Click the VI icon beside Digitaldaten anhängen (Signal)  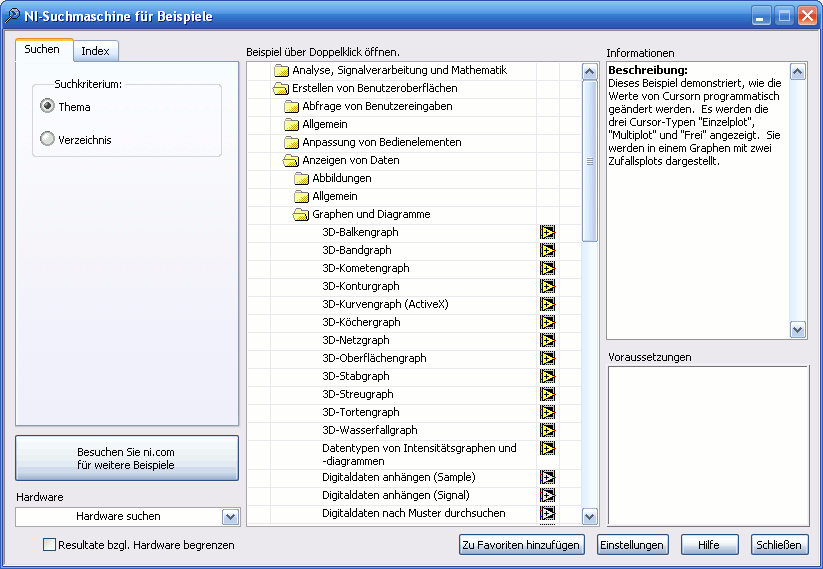547,495
